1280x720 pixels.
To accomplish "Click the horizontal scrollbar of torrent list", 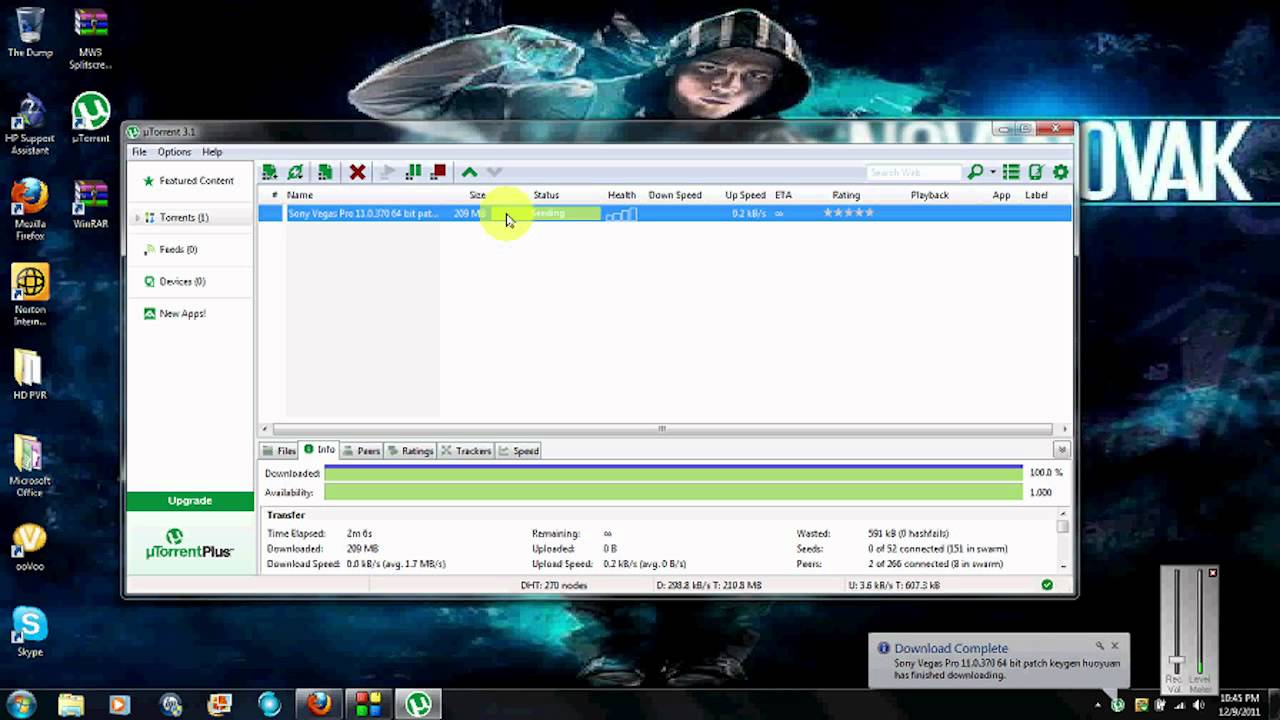I will [661, 429].
